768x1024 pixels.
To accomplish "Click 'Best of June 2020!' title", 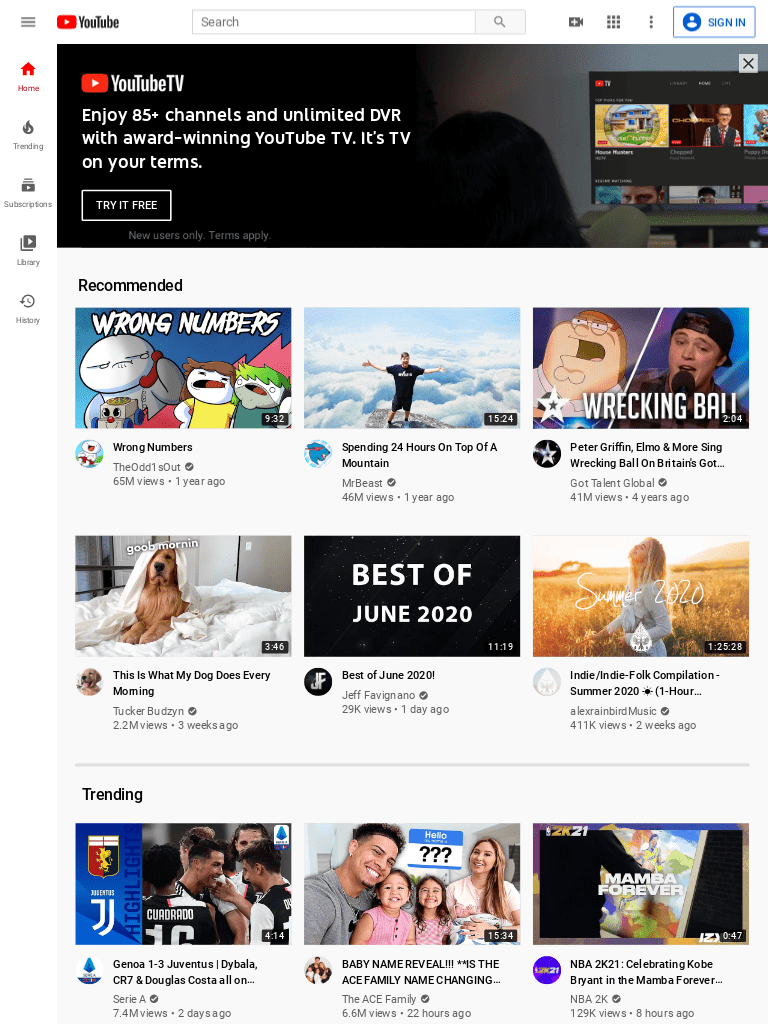I will point(388,675).
